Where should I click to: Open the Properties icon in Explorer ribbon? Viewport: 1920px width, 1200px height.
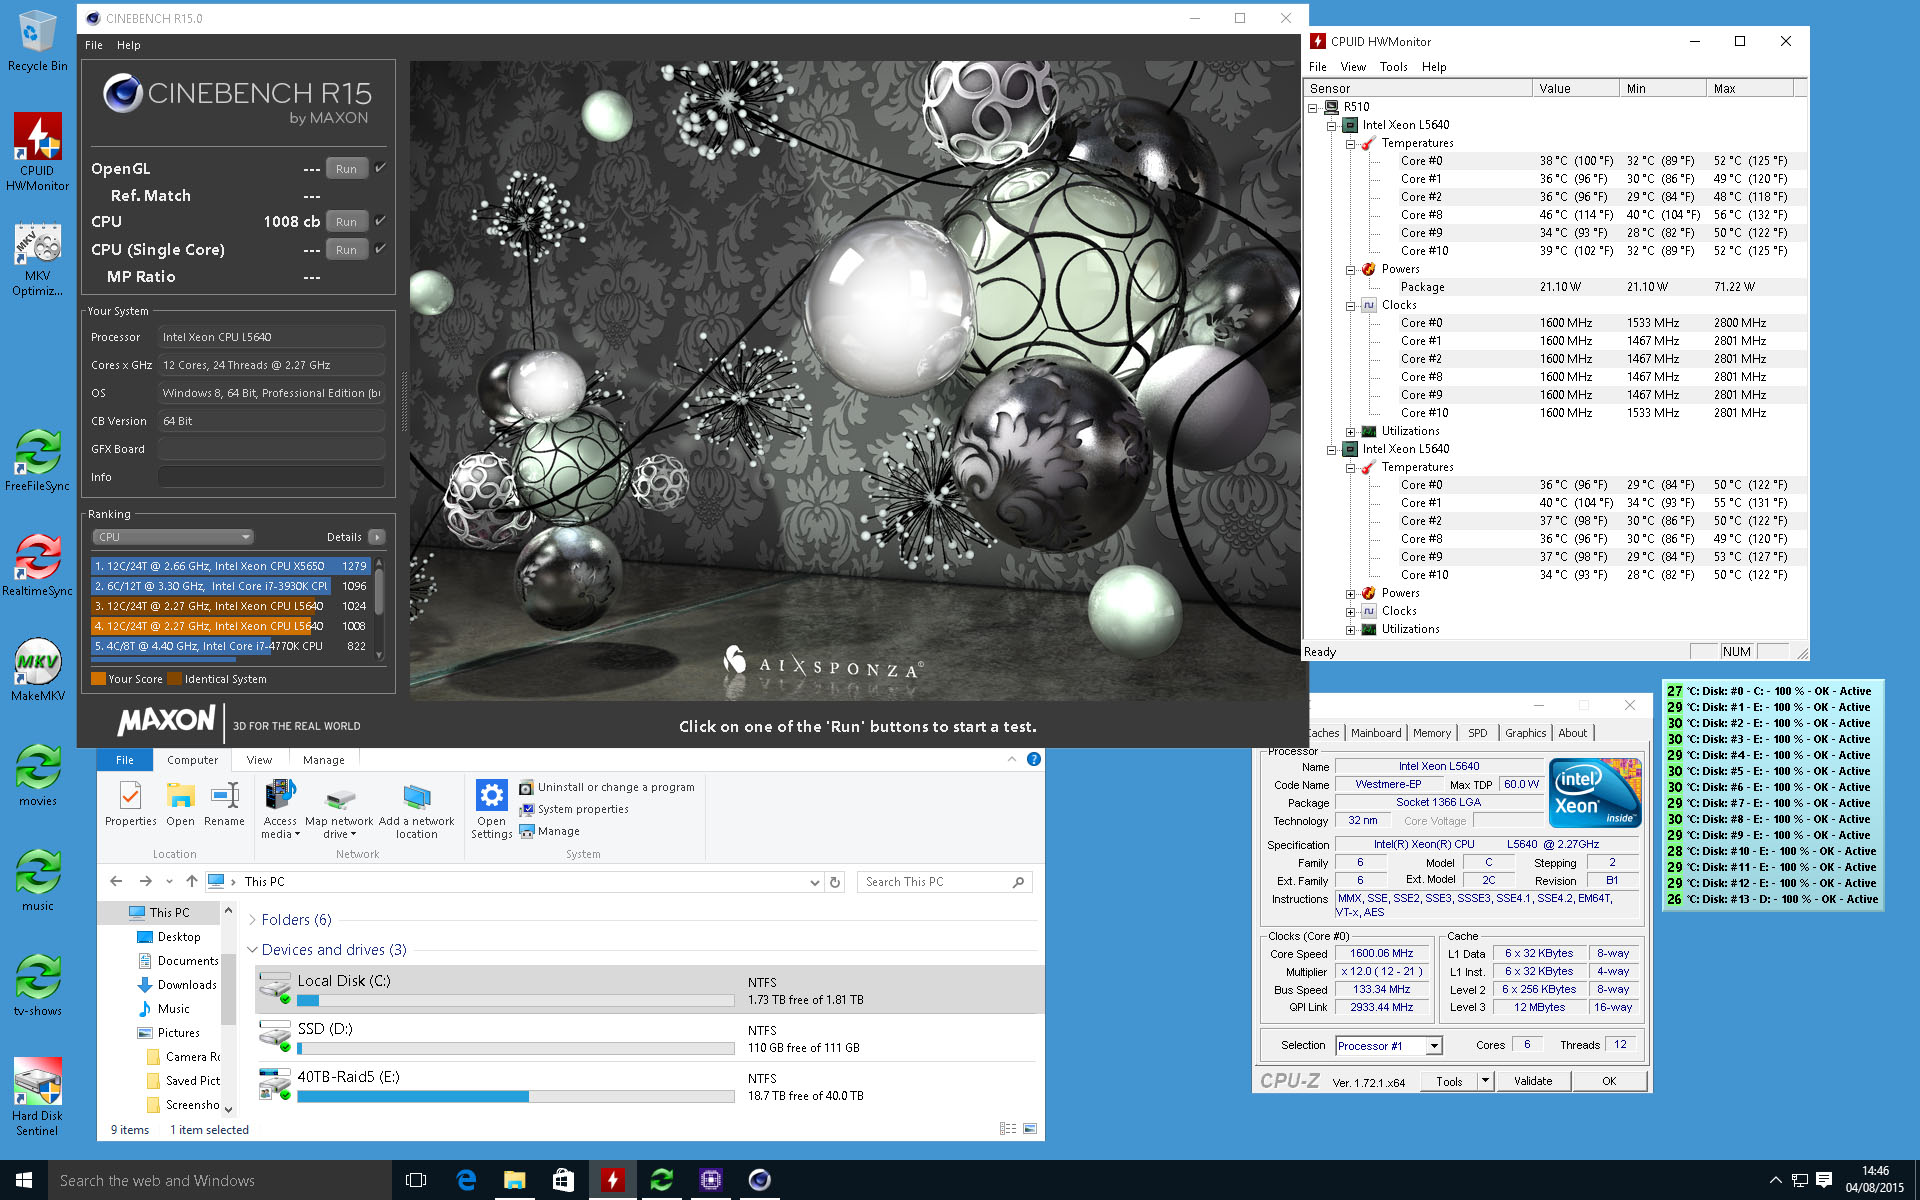click(x=130, y=797)
